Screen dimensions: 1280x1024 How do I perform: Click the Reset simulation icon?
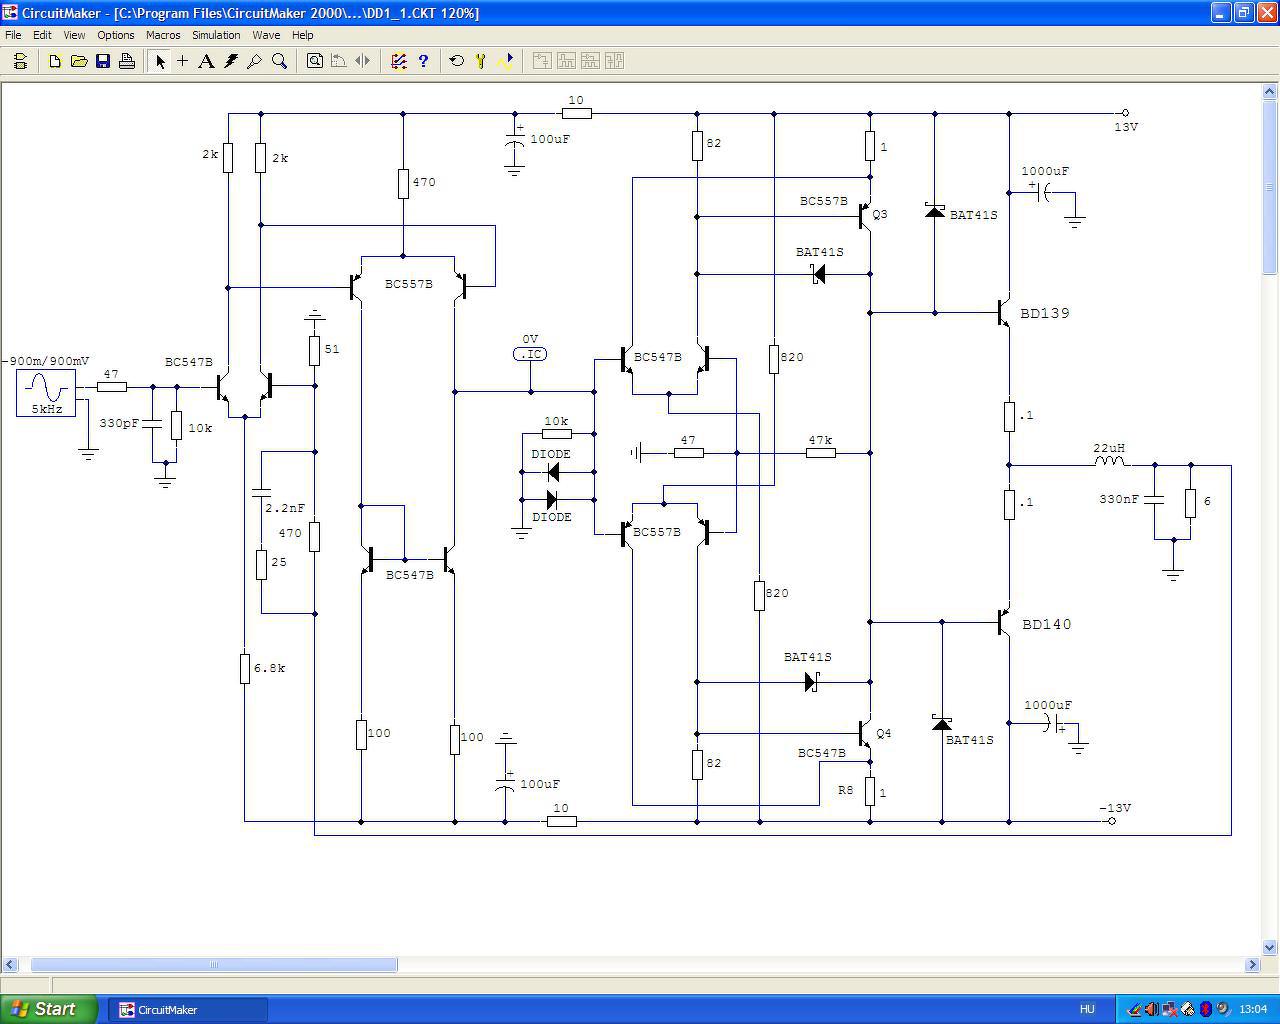[457, 61]
